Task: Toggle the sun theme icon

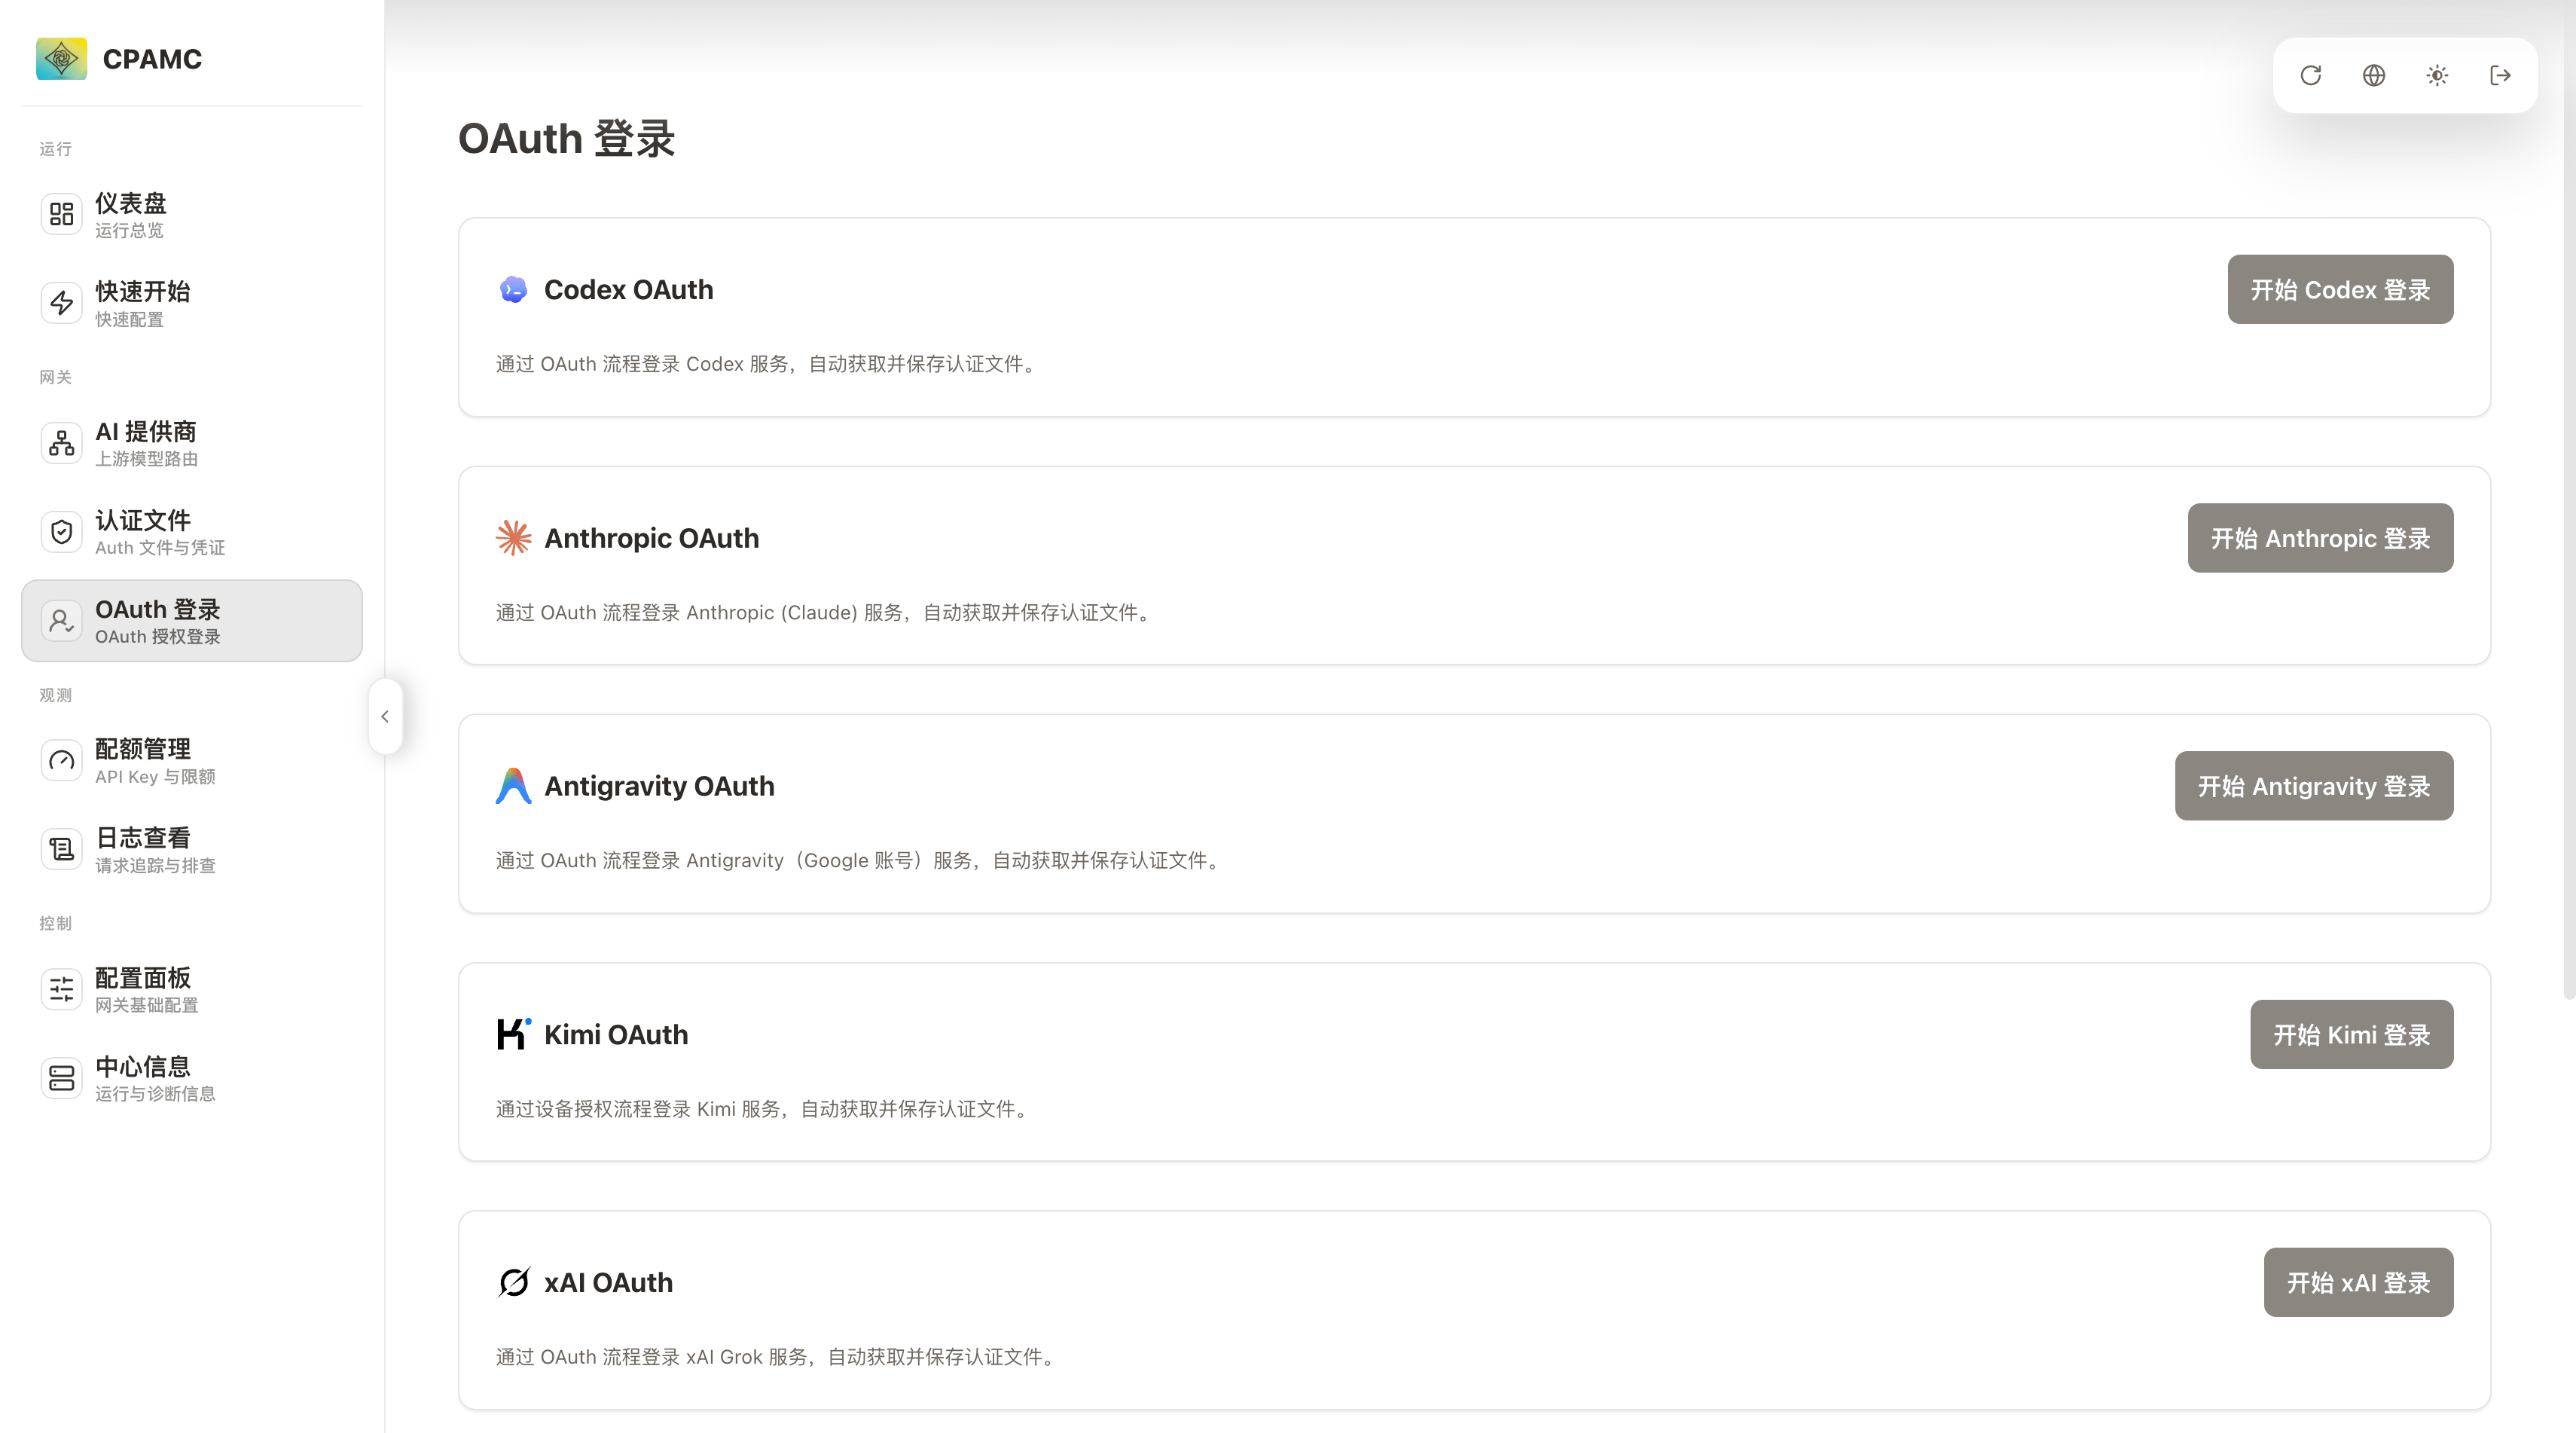Action: point(2437,75)
